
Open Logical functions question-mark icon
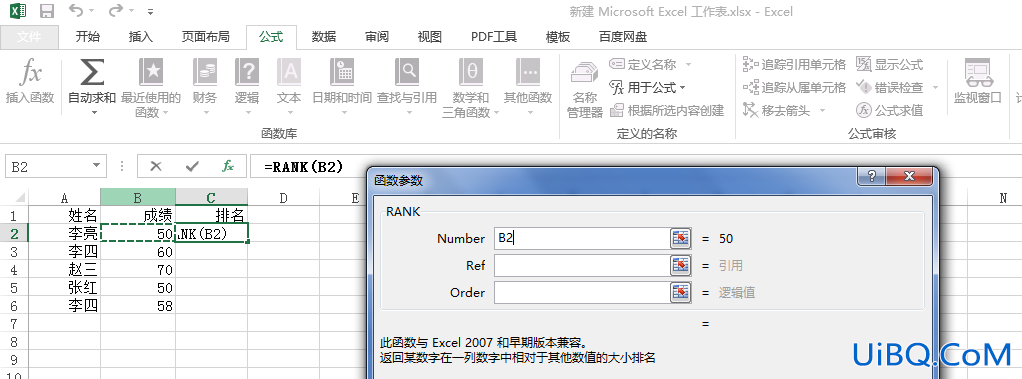coord(247,72)
